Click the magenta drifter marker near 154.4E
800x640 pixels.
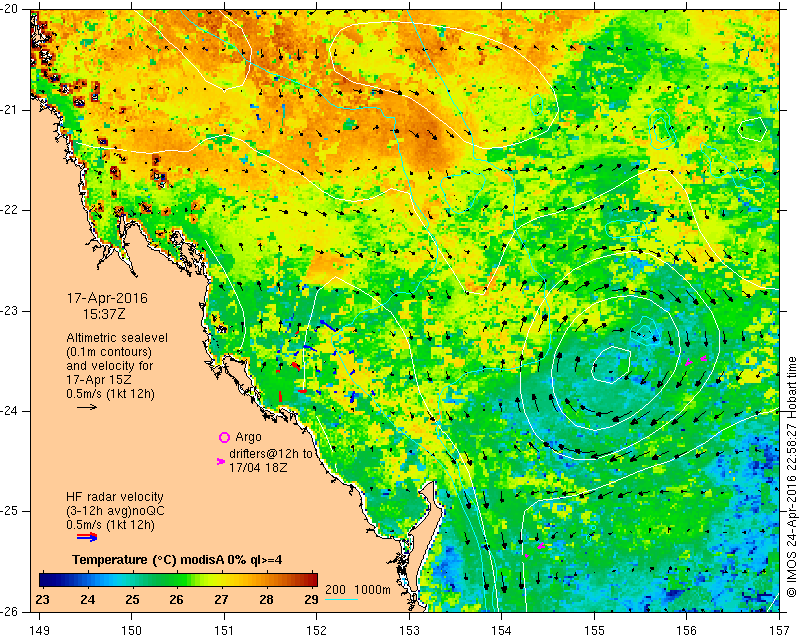pyautogui.click(x=541, y=546)
